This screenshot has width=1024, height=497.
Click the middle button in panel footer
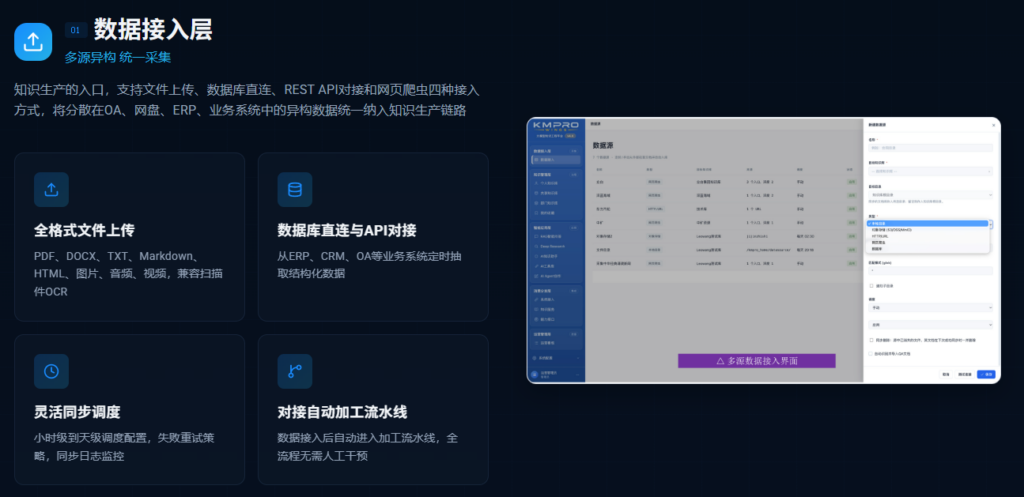coord(965,374)
